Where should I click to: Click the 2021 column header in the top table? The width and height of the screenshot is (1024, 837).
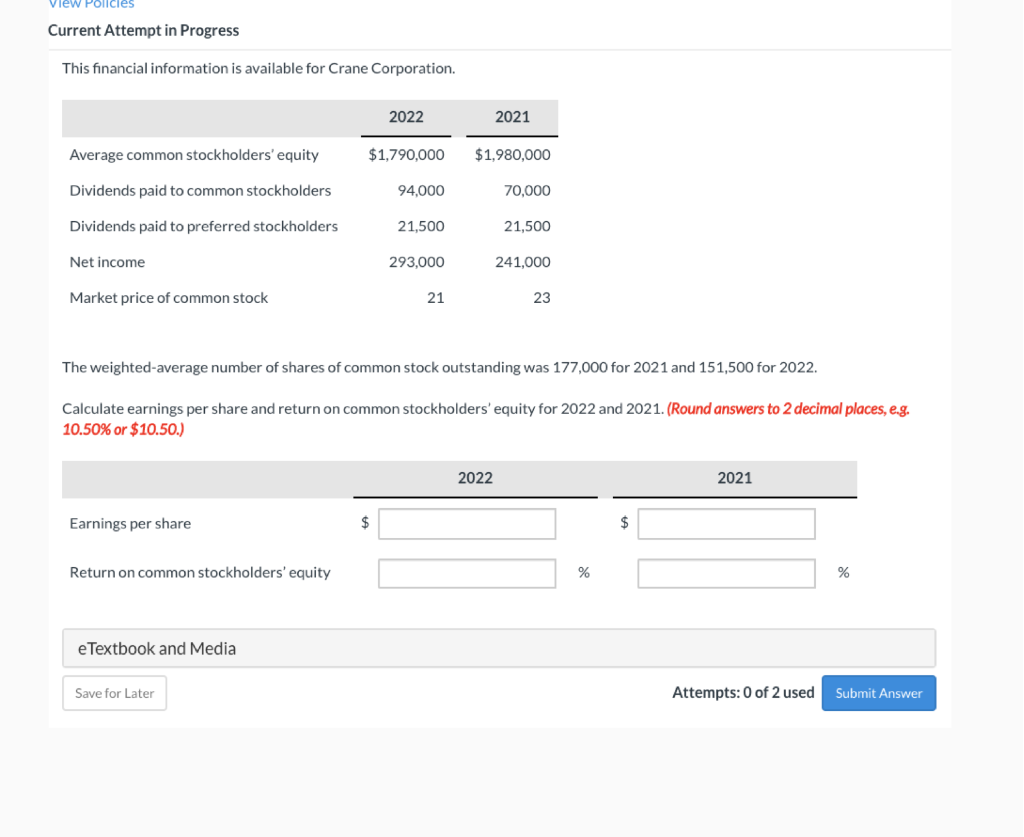(511, 117)
